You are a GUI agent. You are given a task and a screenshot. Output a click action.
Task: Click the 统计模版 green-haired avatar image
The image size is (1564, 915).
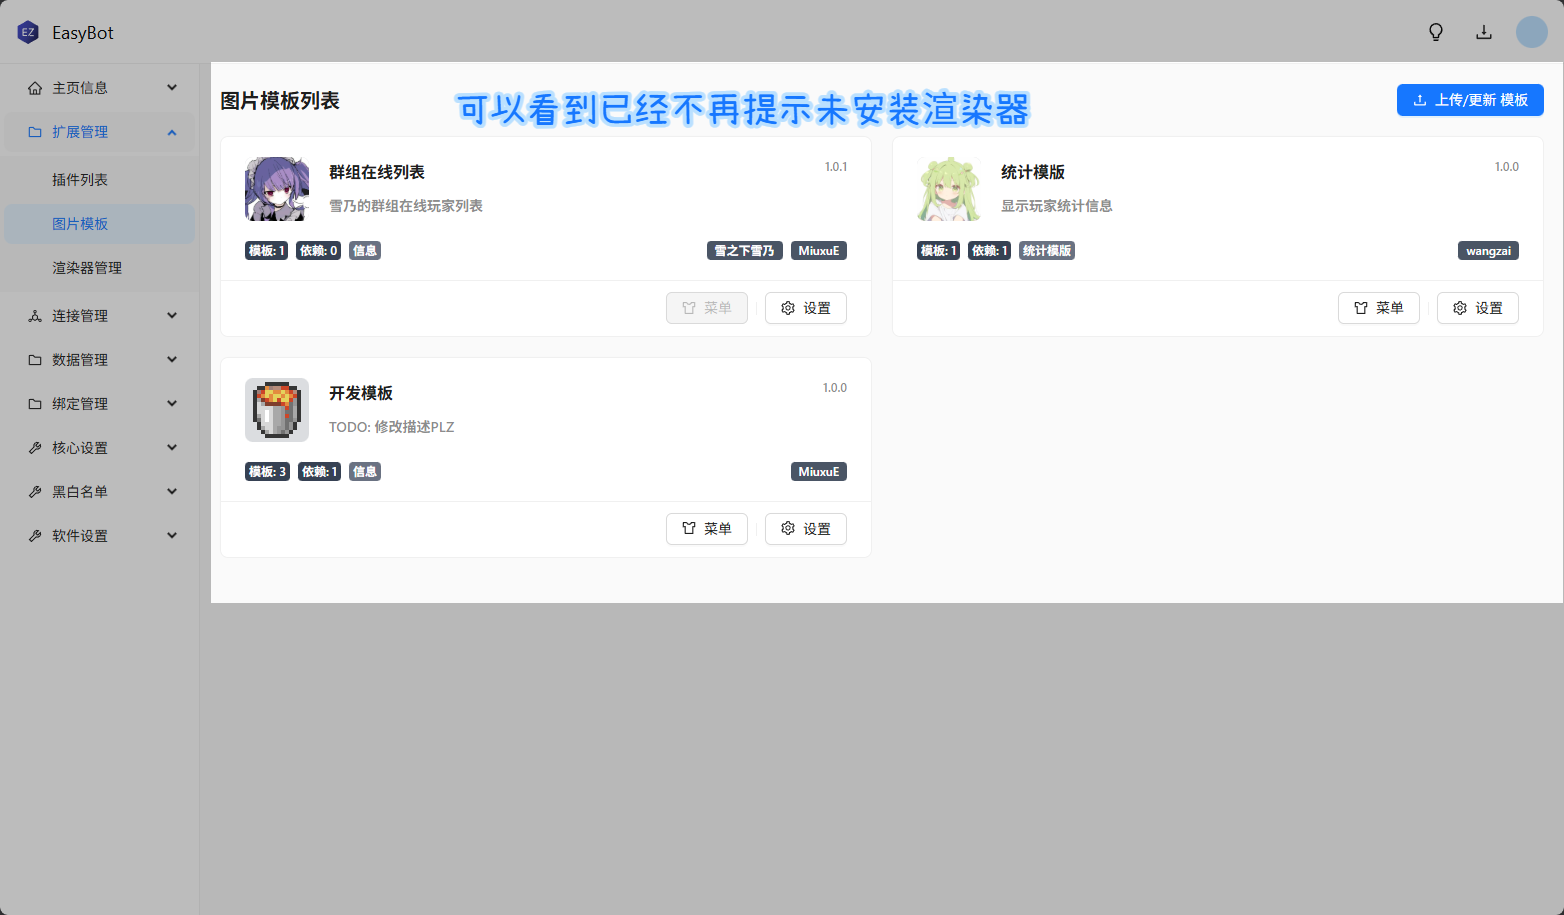tap(948, 189)
